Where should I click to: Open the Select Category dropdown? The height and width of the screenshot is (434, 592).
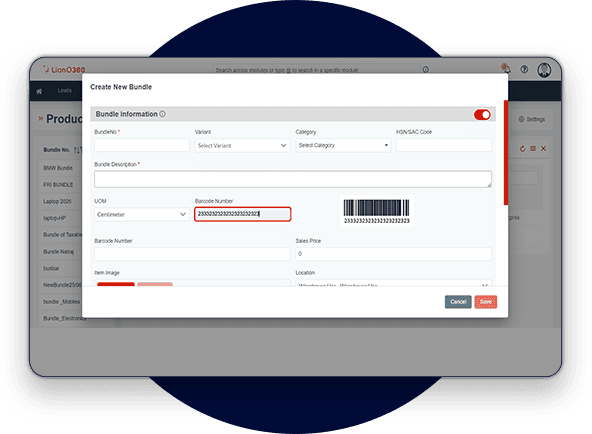point(343,145)
